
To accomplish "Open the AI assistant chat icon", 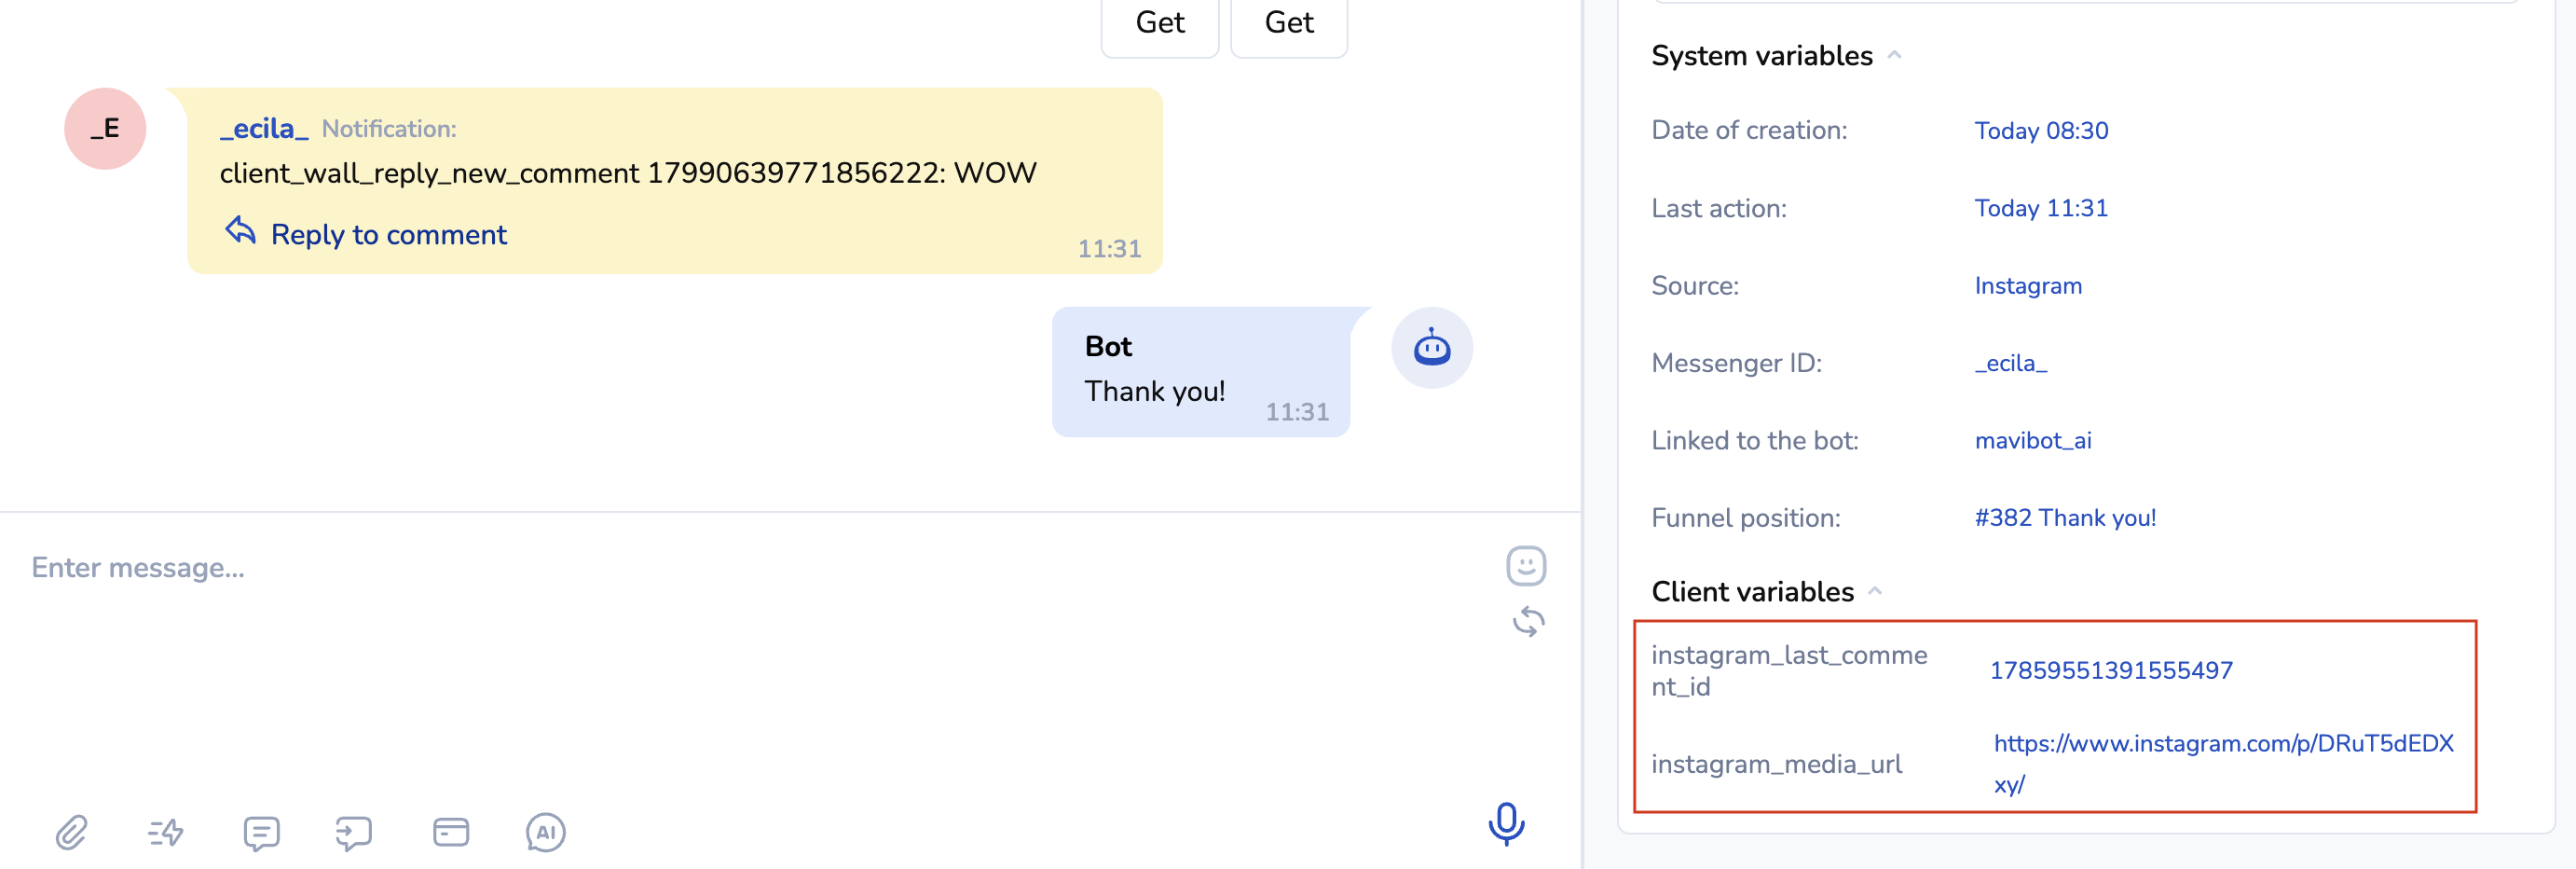I will click(545, 832).
